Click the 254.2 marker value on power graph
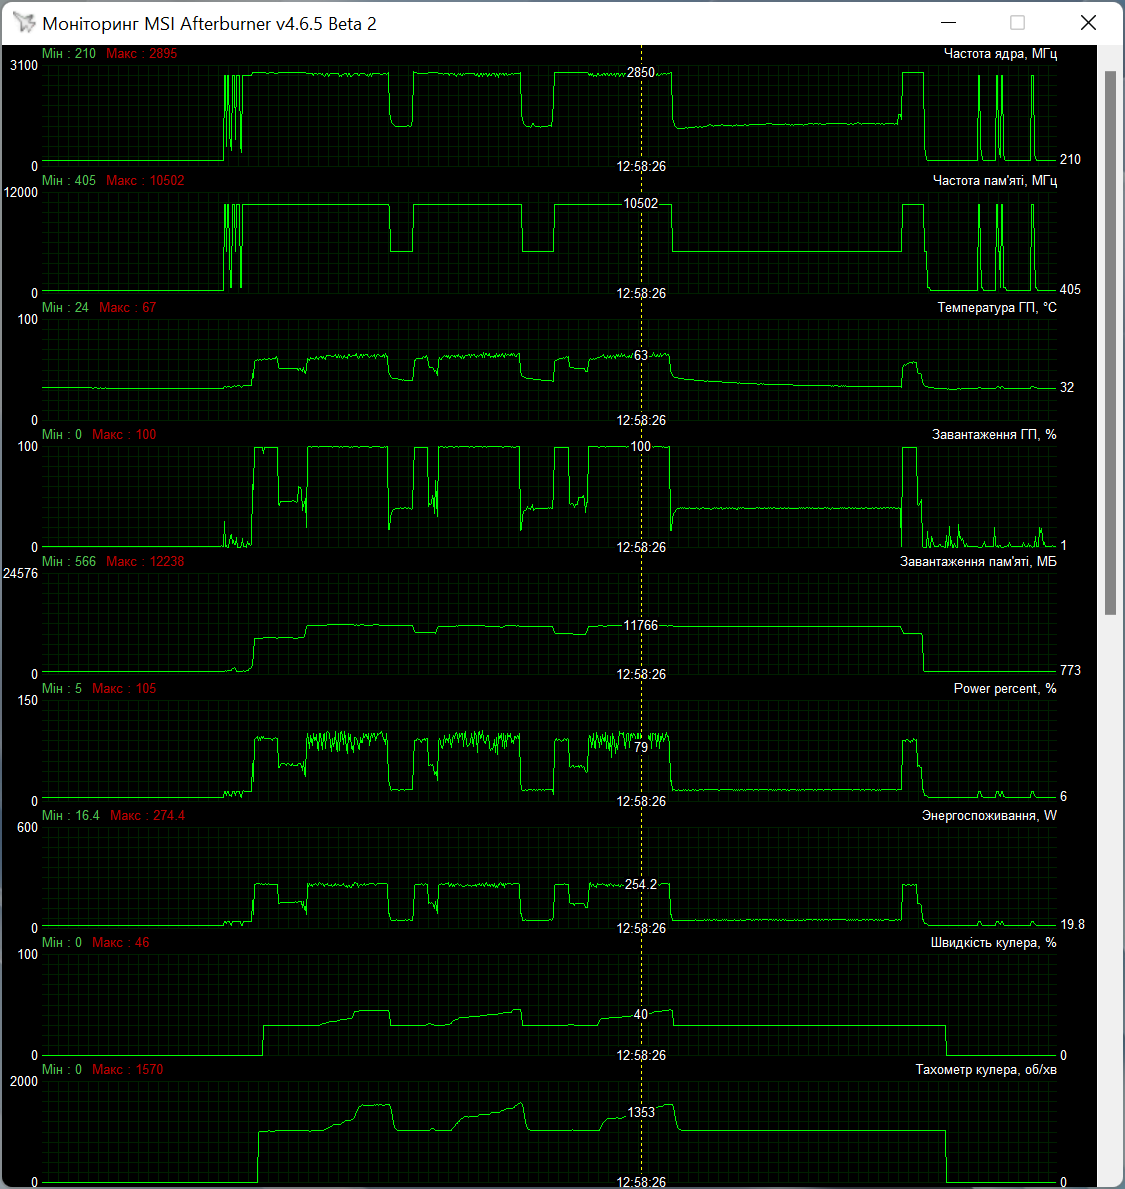 [x=641, y=884]
